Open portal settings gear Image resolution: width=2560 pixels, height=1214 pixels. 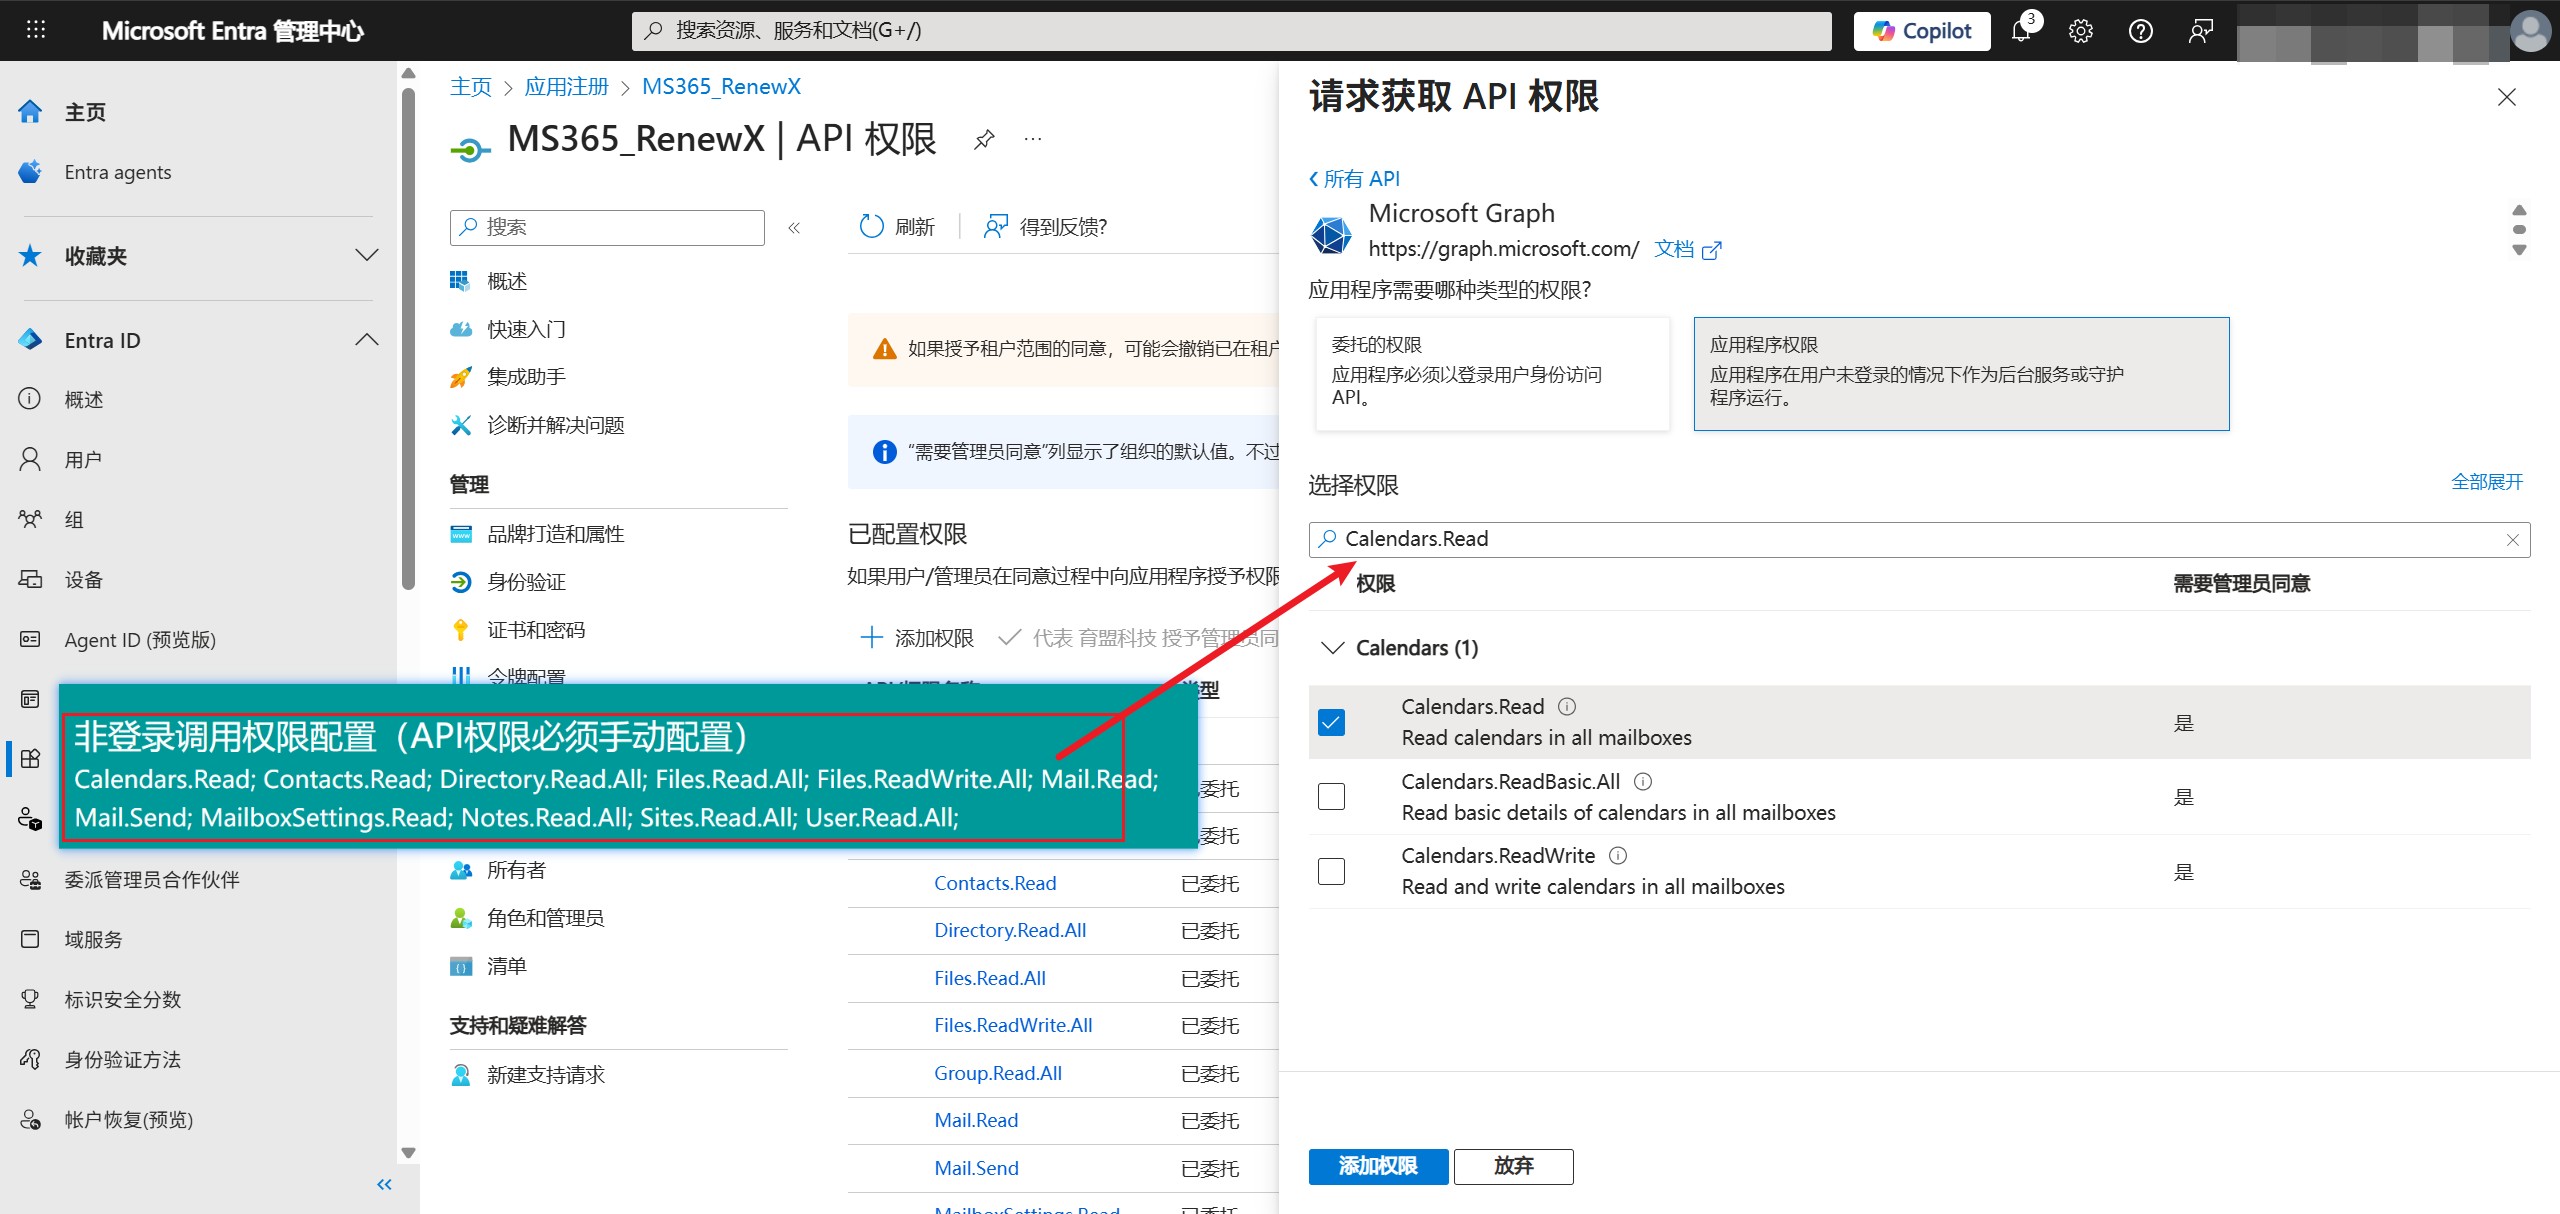point(2081,31)
